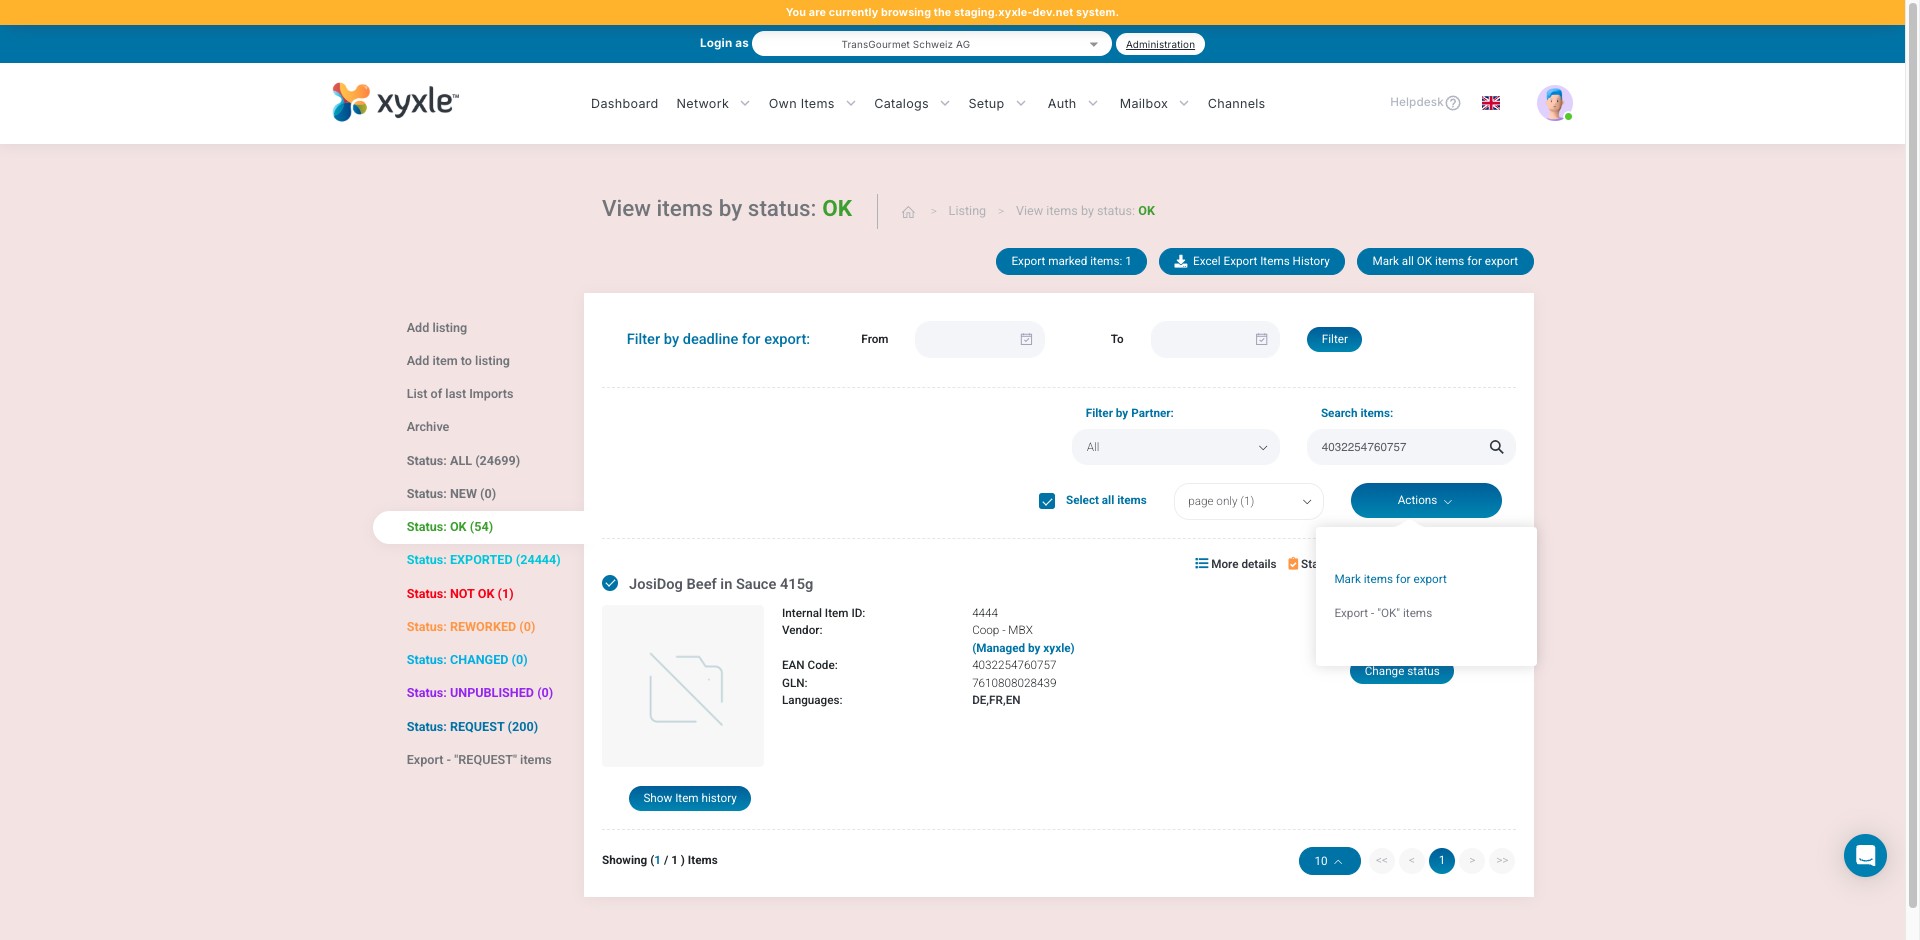1920x940 pixels.
Task: Open the page only (1) selection dropdown
Action: pyautogui.click(x=1248, y=501)
